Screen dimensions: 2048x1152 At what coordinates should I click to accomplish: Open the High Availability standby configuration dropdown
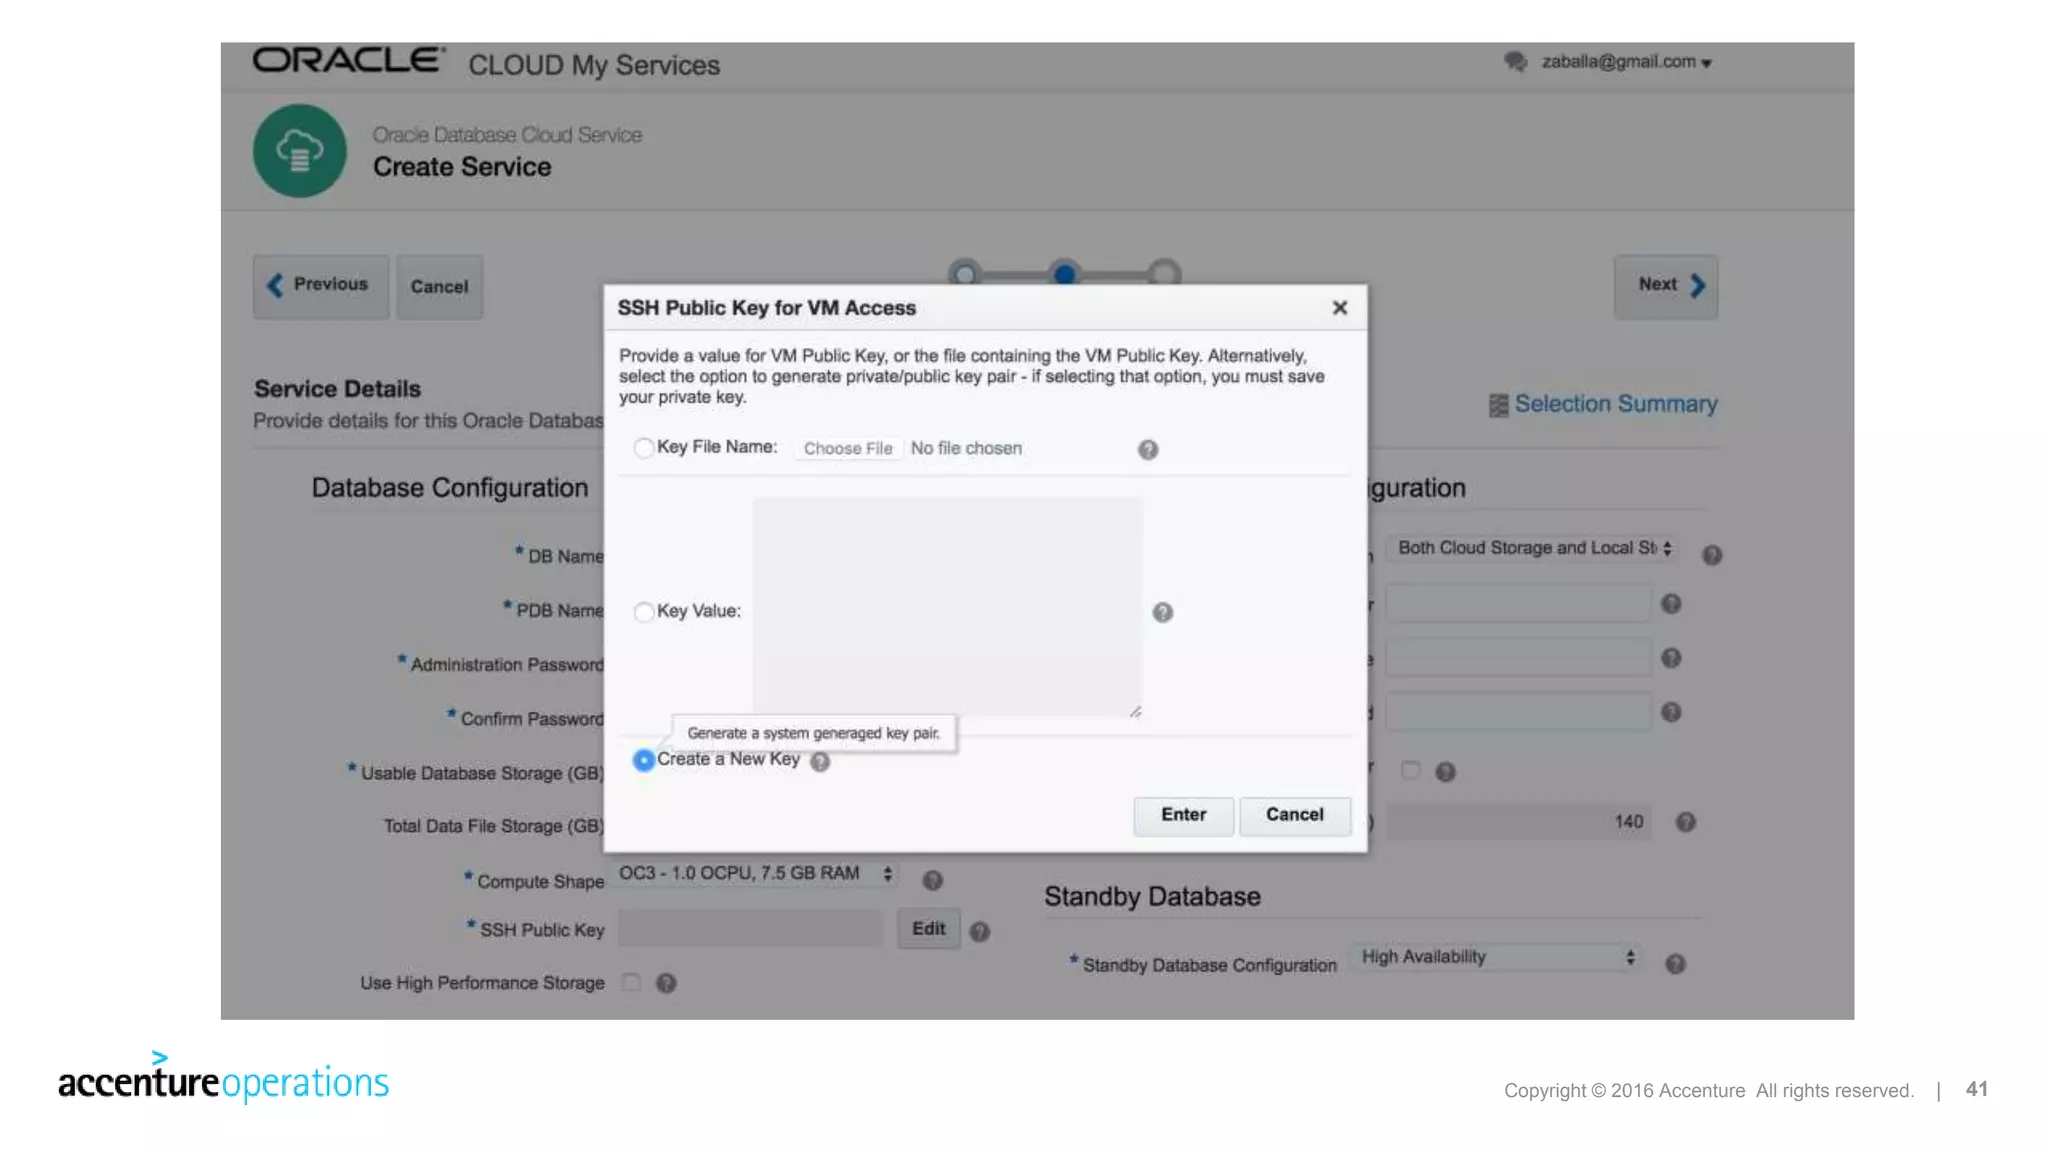click(1497, 957)
